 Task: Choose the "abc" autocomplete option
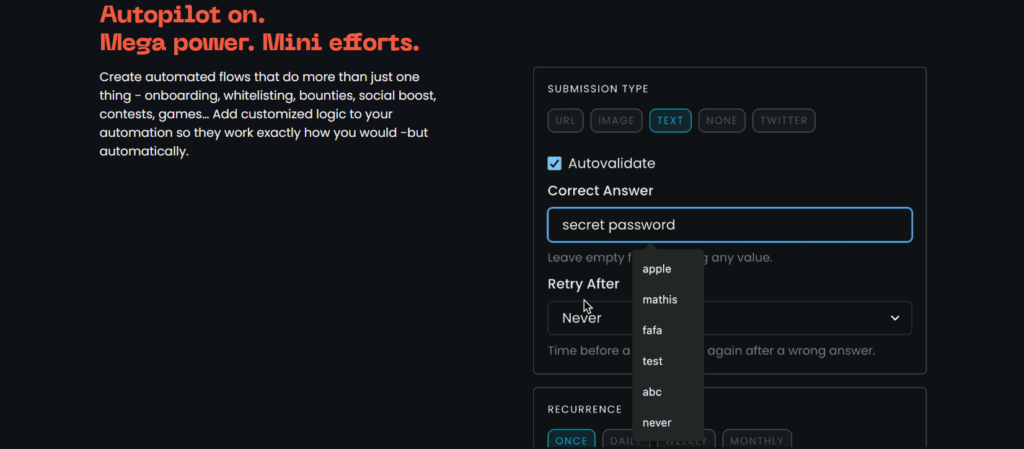[652, 392]
